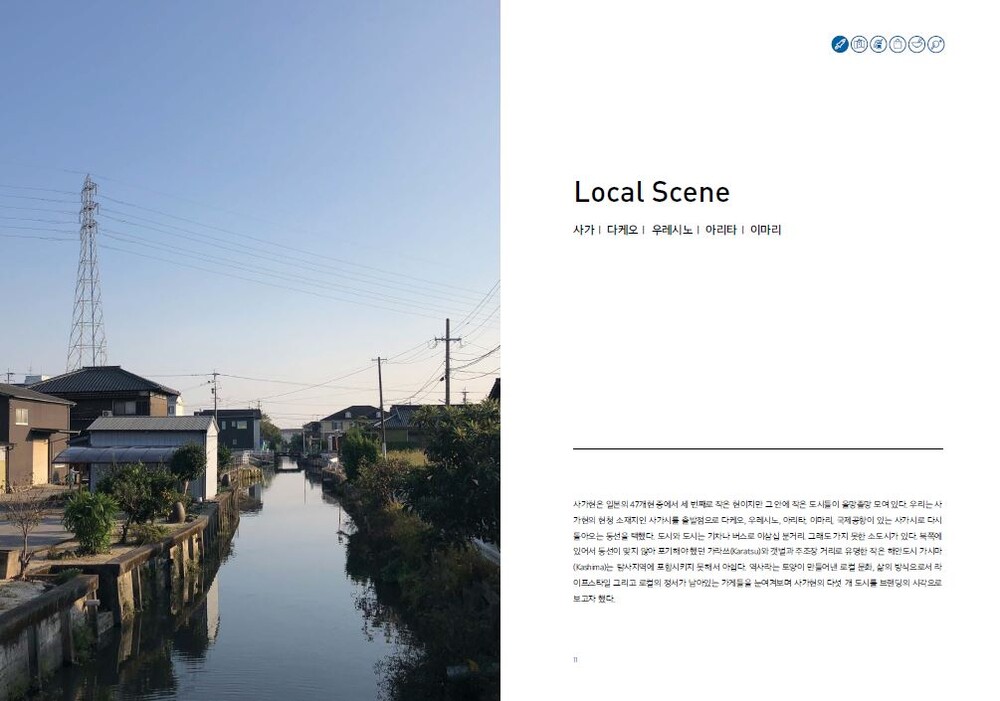The image size is (1000, 701).
Task: Select the 이마리 city label
Action: click(x=765, y=230)
